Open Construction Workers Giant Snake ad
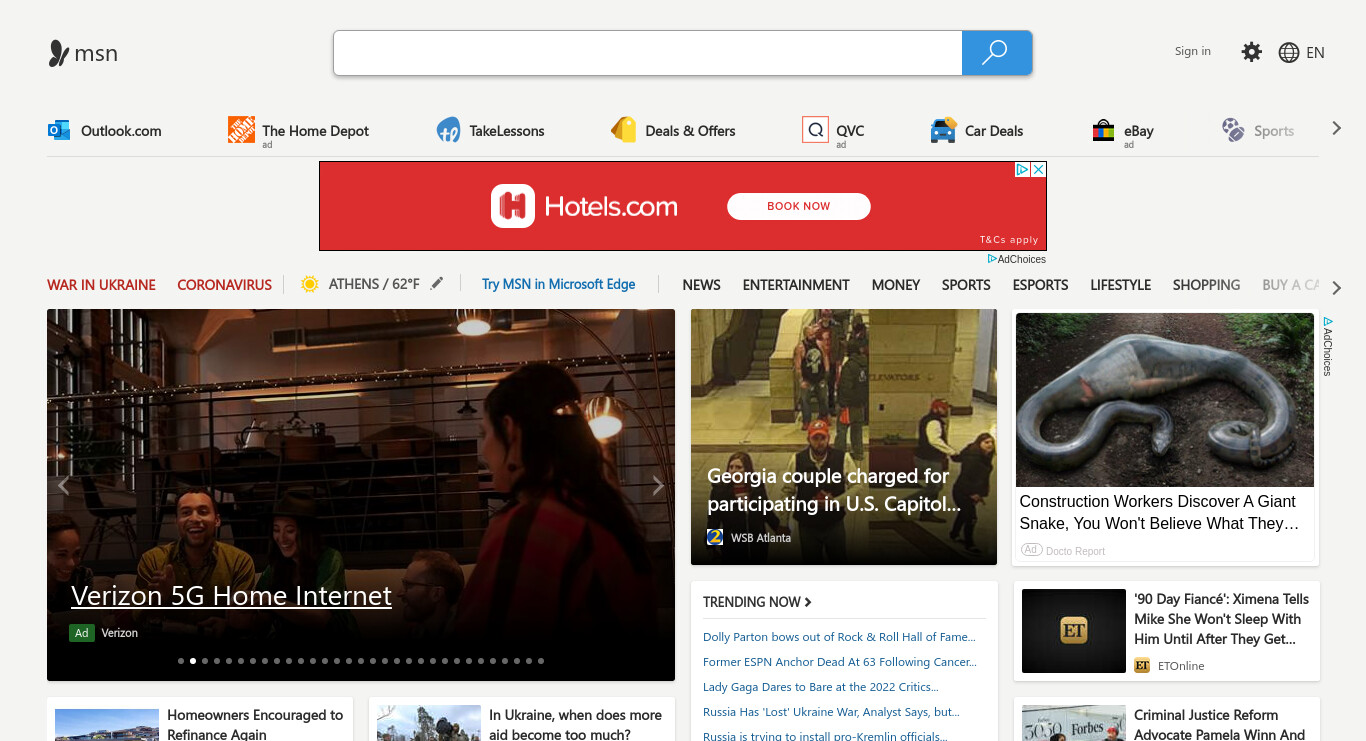Image resolution: width=1366 pixels, height=741 pixels. pos(1159,512)
